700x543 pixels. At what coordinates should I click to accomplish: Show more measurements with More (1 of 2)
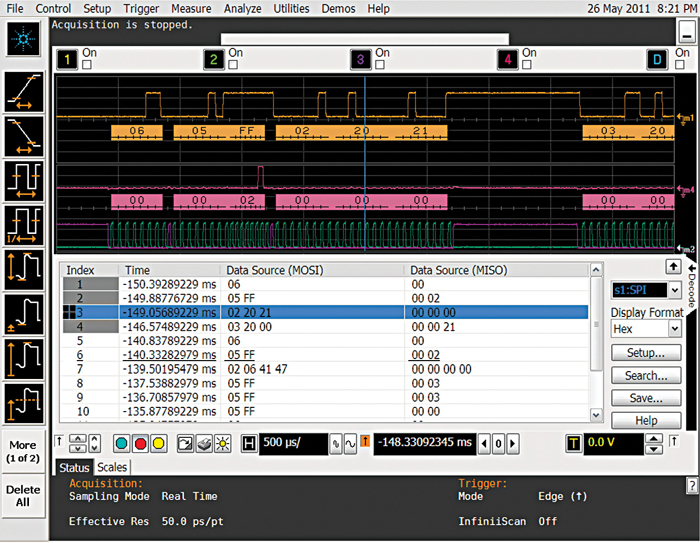point(23,450)
